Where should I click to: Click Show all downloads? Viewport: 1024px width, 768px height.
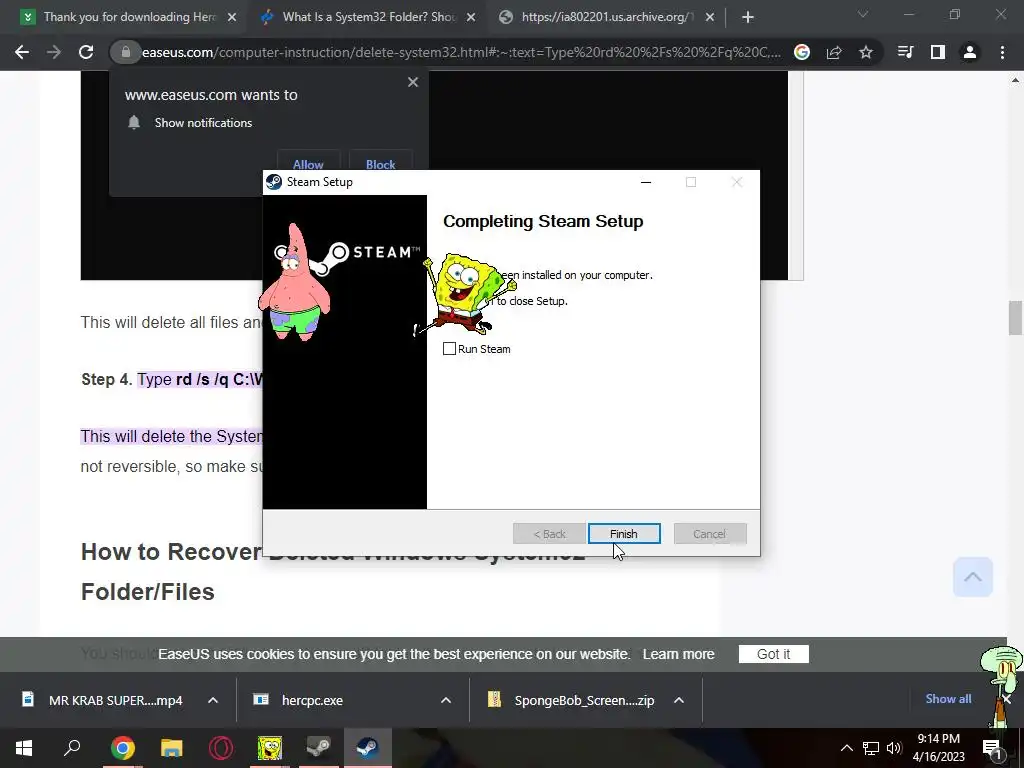[x=948, y=699]
